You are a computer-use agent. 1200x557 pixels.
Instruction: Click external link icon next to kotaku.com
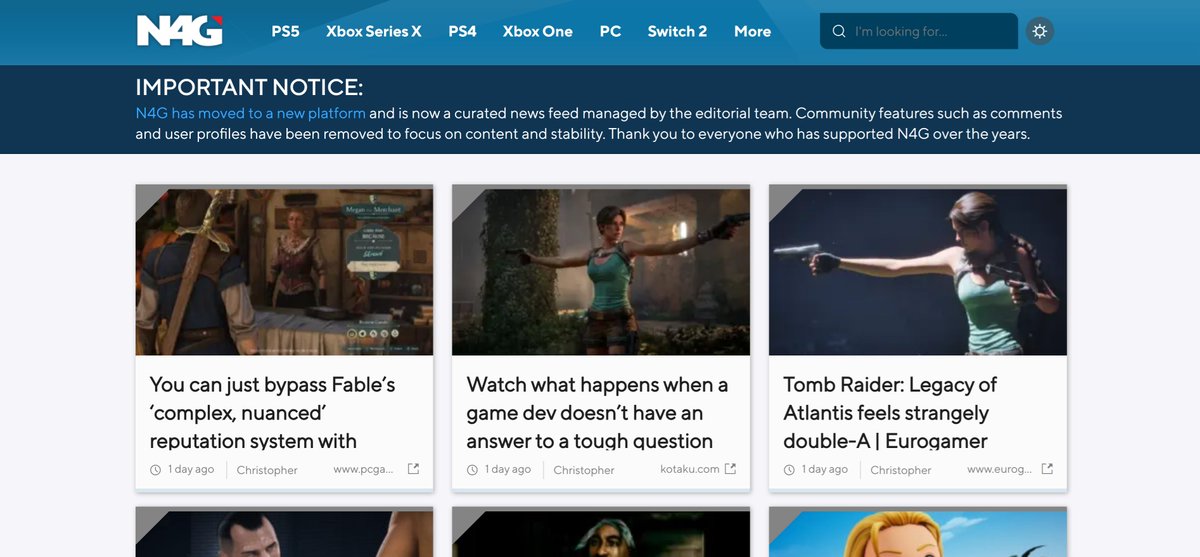(730, 469)
